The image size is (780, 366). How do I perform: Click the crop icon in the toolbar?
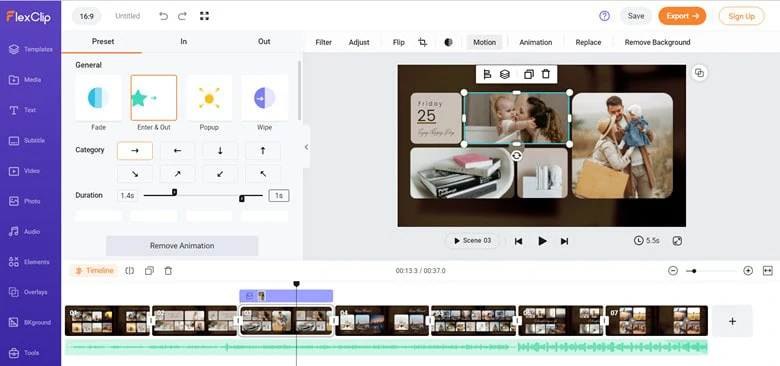coord(422,42)
